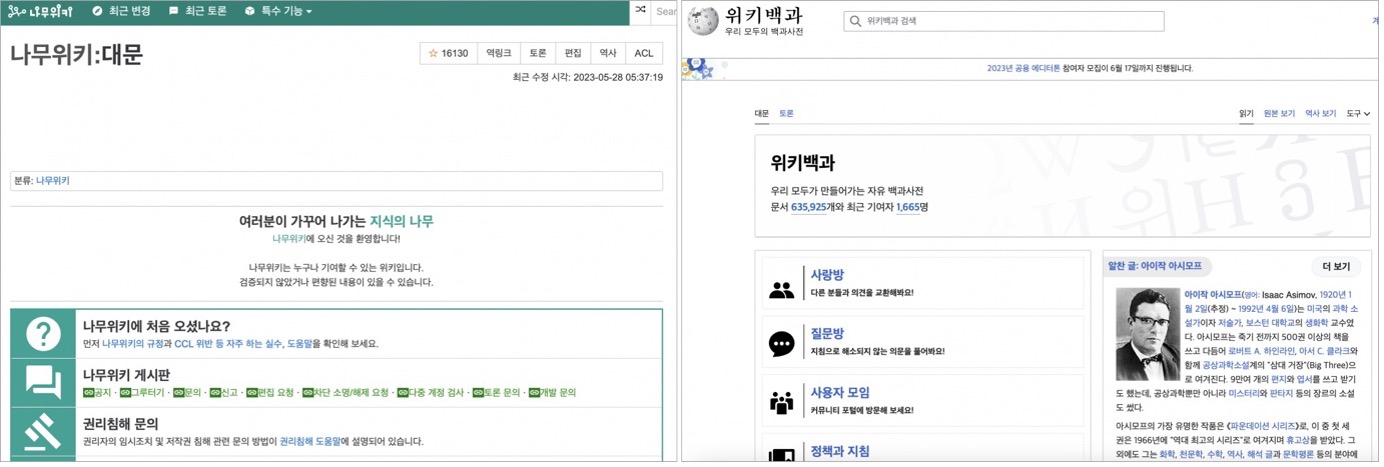Click the people icon next to 사랑방
The image size is (1384, 467).
pos(781,290)
